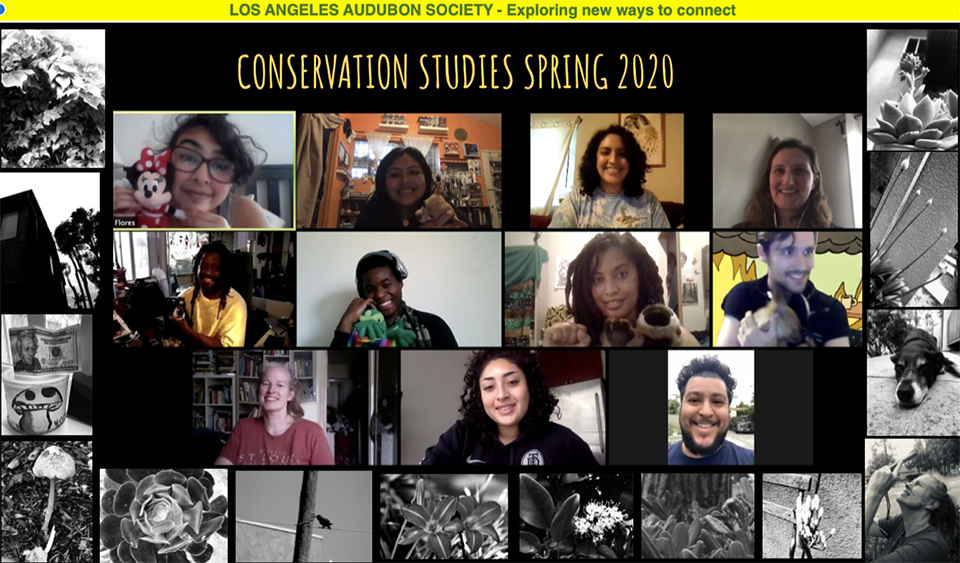The width and height of the screenshot is (960, 563).
Task: Select the video tile of participant wearing earbuds
Action: click(x=787, y=171)
